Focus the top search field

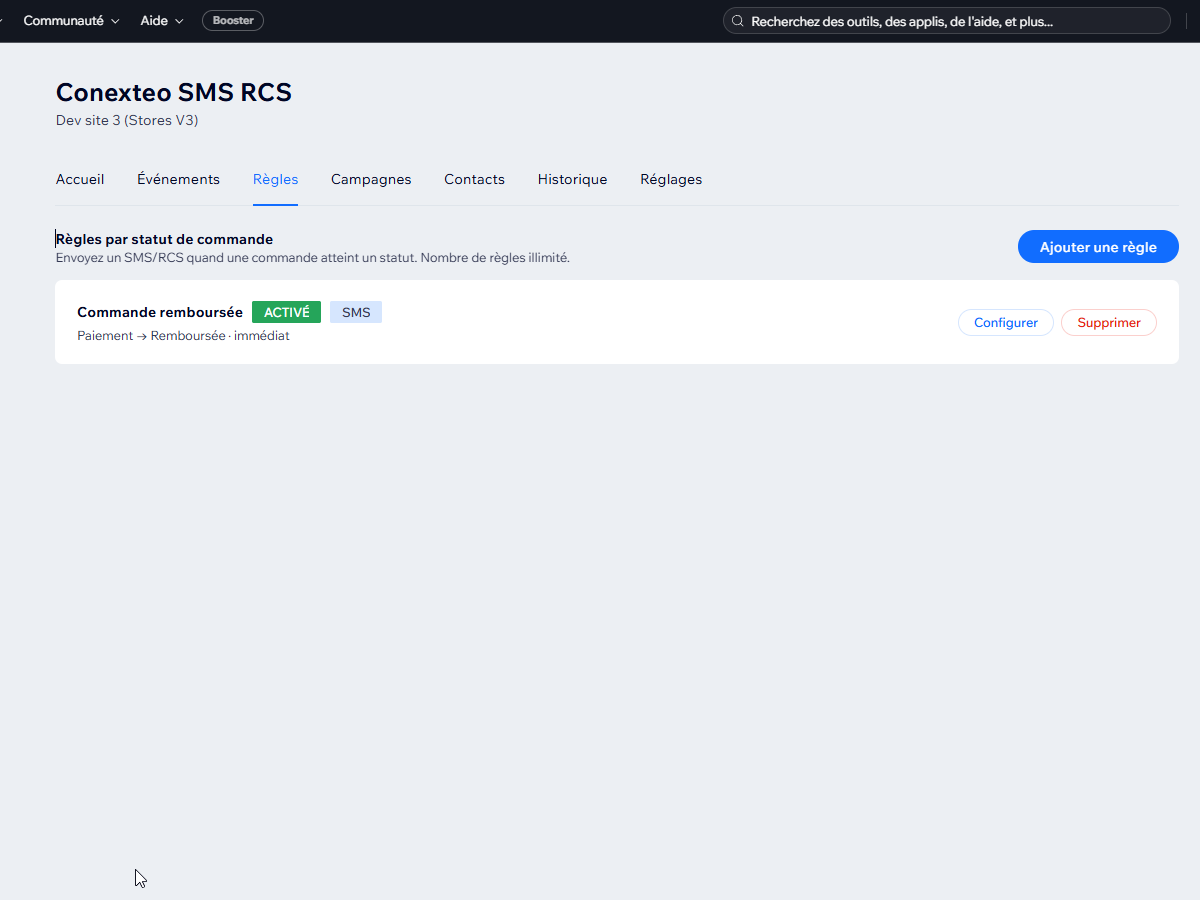pyautogui.click(x=946, y=21)
